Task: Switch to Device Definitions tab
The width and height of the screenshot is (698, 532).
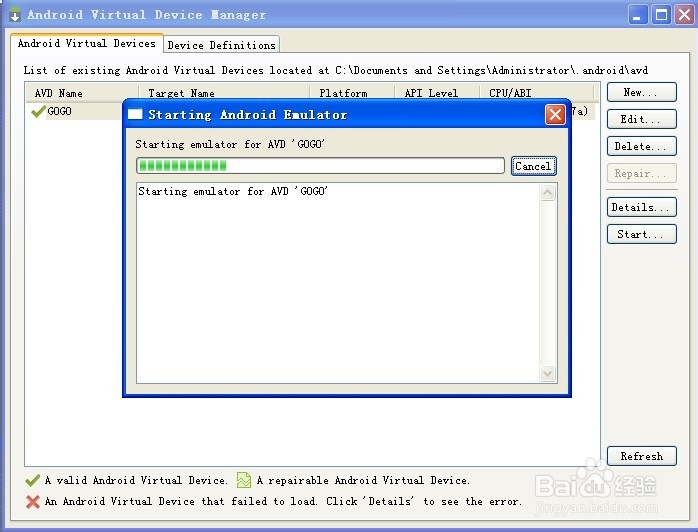Action: click(x=222, y=45)
